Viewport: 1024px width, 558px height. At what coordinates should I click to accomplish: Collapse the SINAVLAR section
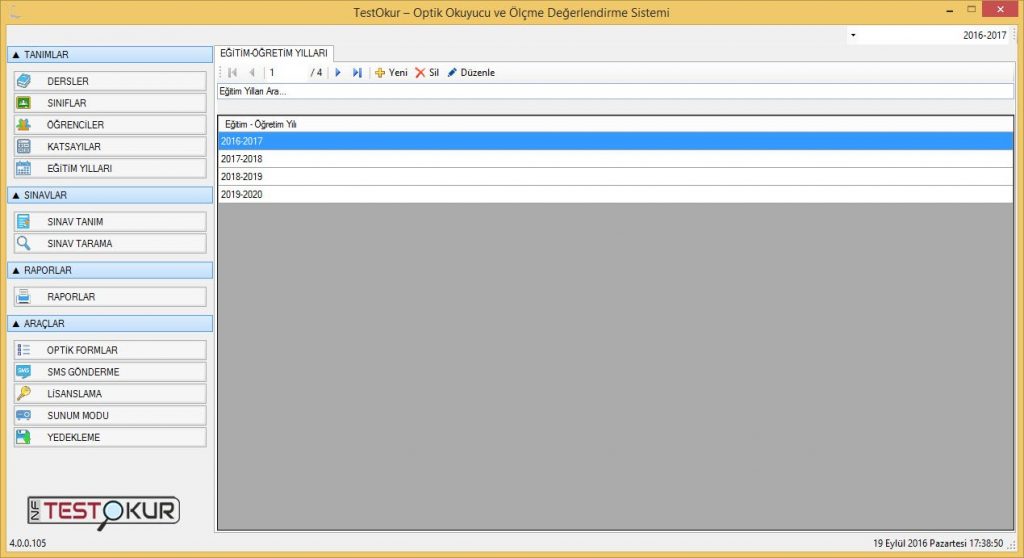pos(110,195)
